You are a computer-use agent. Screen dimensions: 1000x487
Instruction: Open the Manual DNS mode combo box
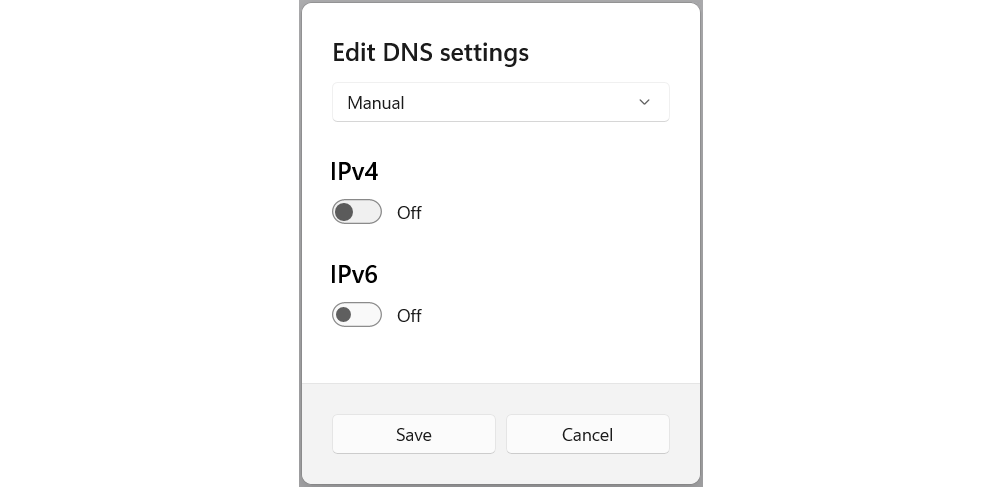click(x=501, y=102)
